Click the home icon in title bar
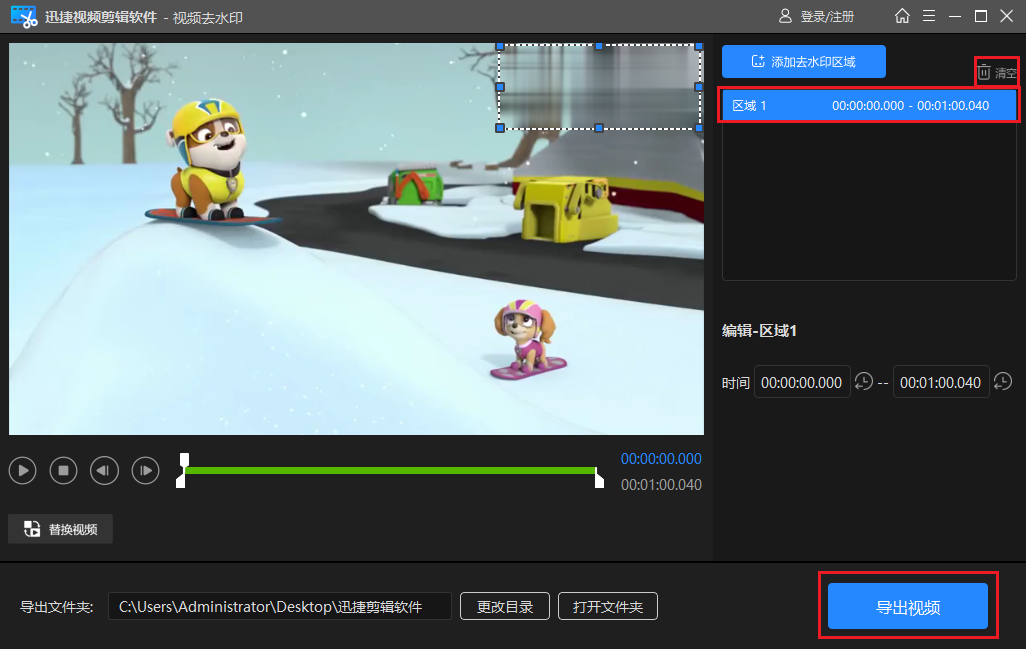The width and height of the screenshot is (1026, 649). point(902,16)
